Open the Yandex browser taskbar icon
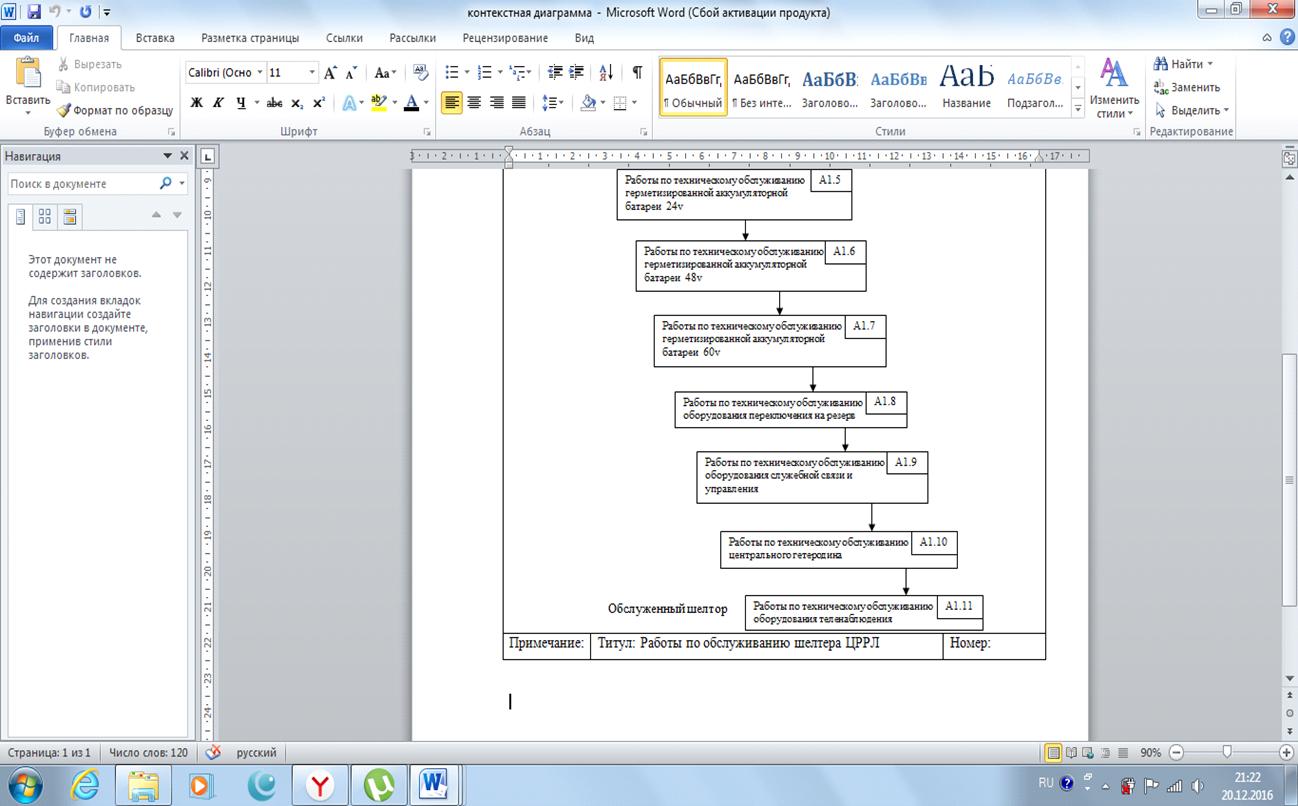1298x806 pixels. 320,785
